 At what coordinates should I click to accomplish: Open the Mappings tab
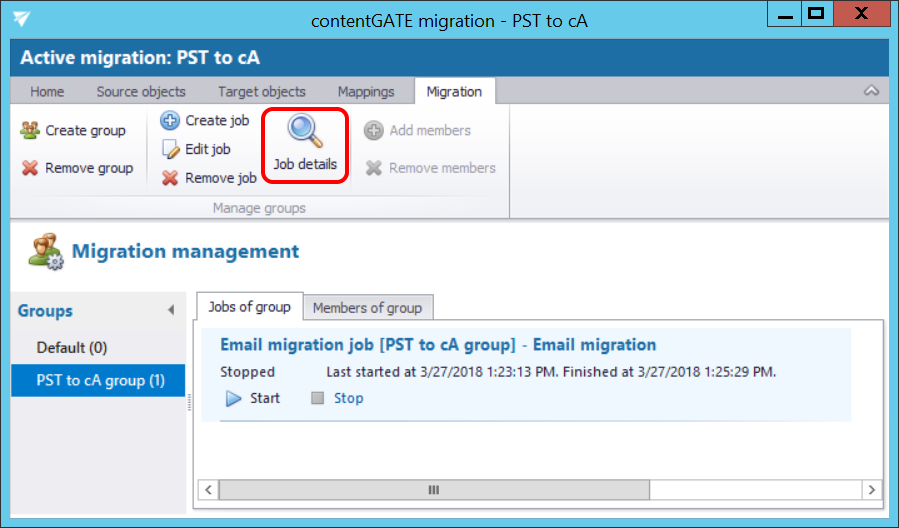[366, 92]
